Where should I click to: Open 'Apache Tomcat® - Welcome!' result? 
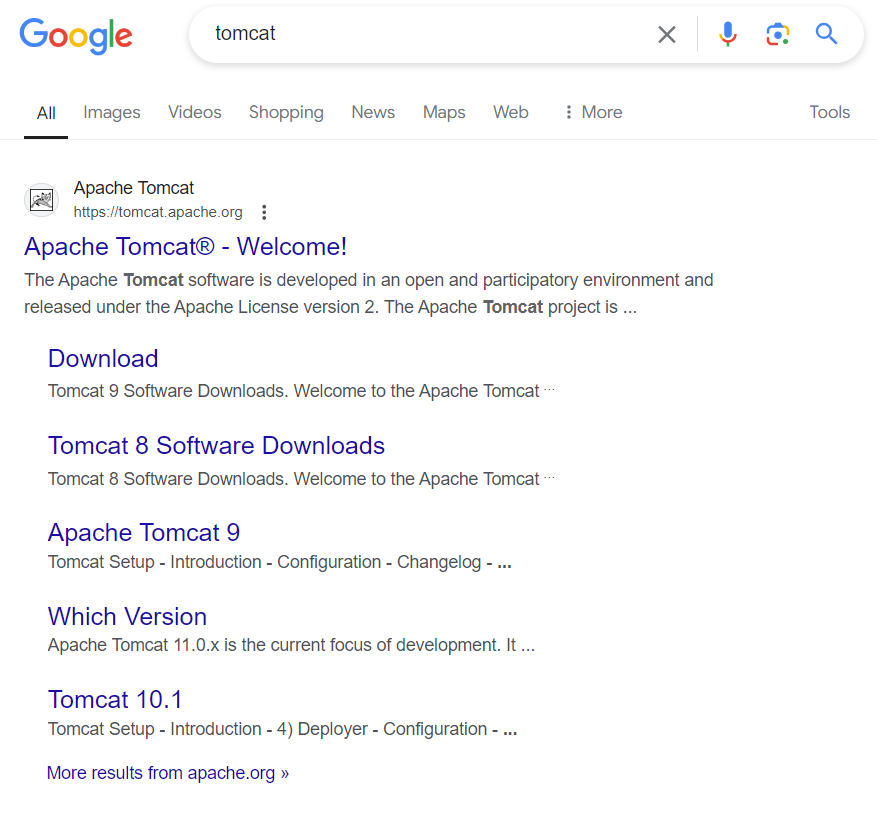tap(185, 247)
